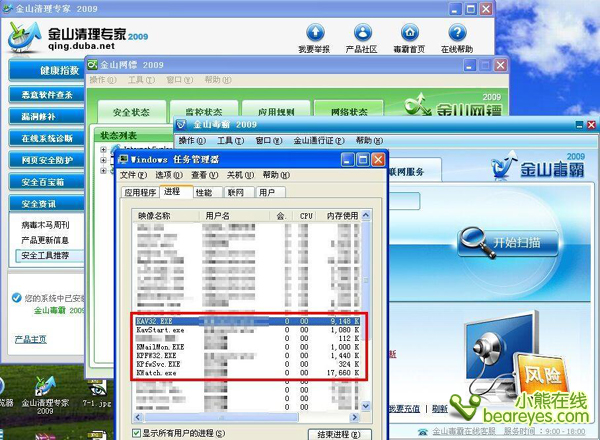Select 病毒木马周刊 under 安全资讯
The image size is (600, 440).
[45, 225]
